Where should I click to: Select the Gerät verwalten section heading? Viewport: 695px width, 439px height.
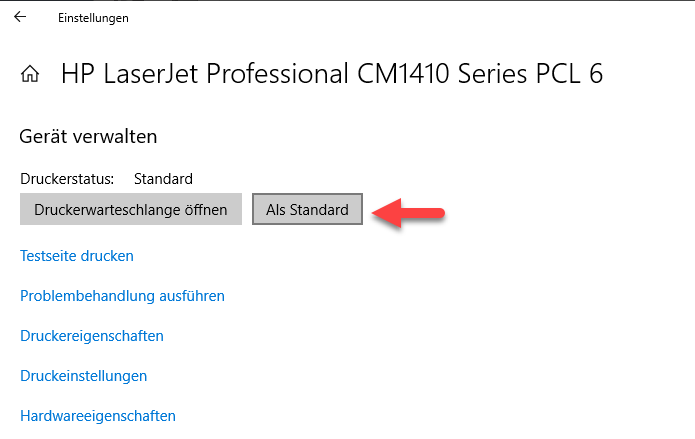[89, 137]
